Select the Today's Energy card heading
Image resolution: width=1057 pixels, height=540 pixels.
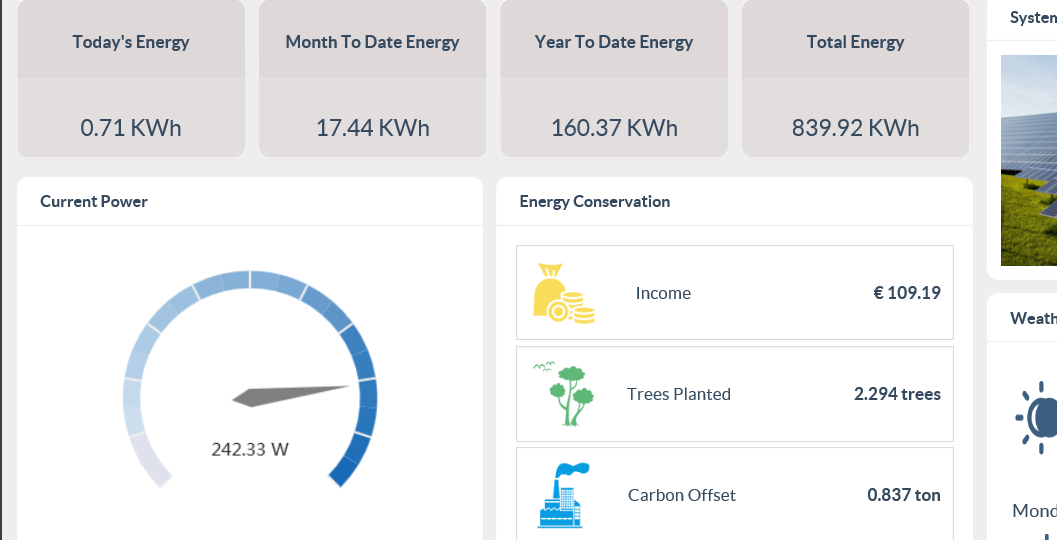click(x=131, y=42)
